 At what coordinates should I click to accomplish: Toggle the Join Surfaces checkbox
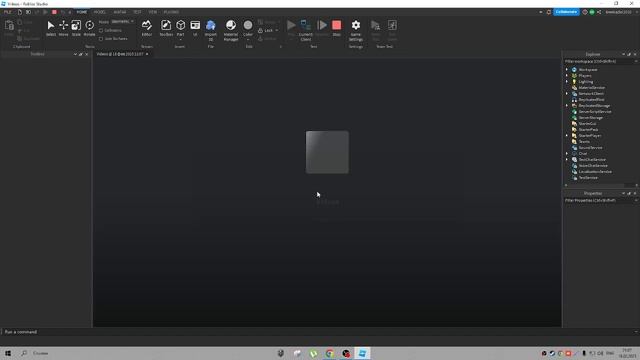[x=101, y=39]
